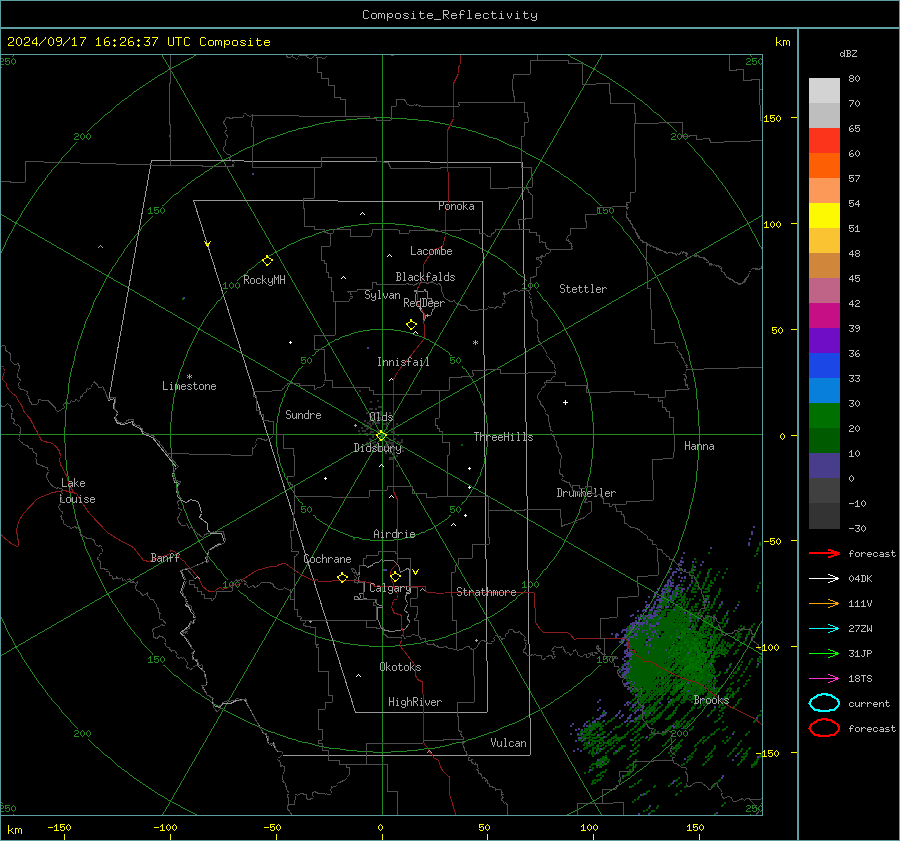Click the dBZ legend heading

pyautogui.click(x=848, y=53)
